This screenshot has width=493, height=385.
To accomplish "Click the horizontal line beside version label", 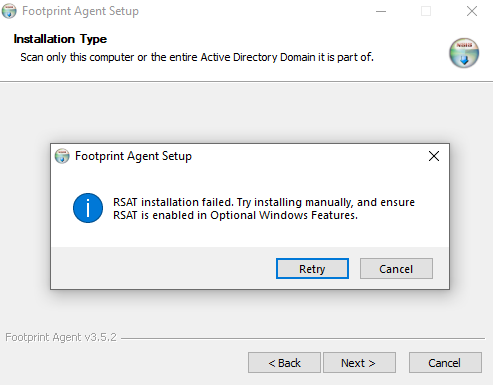I will point(303,338).
